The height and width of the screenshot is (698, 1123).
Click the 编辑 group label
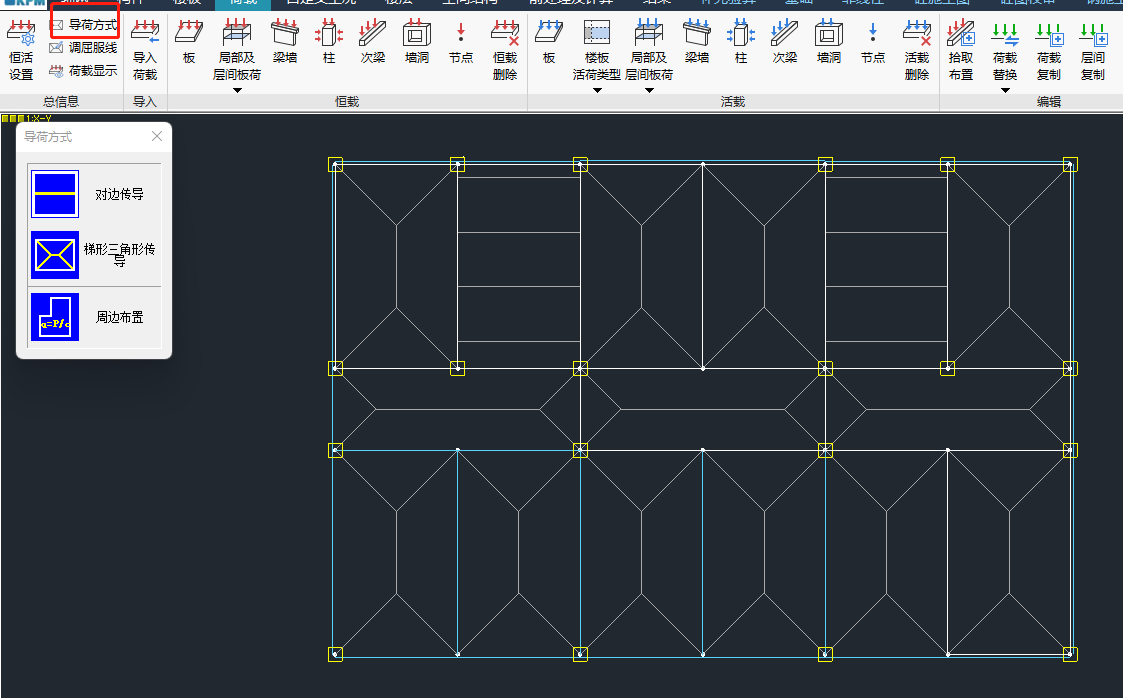(1049, 102)
